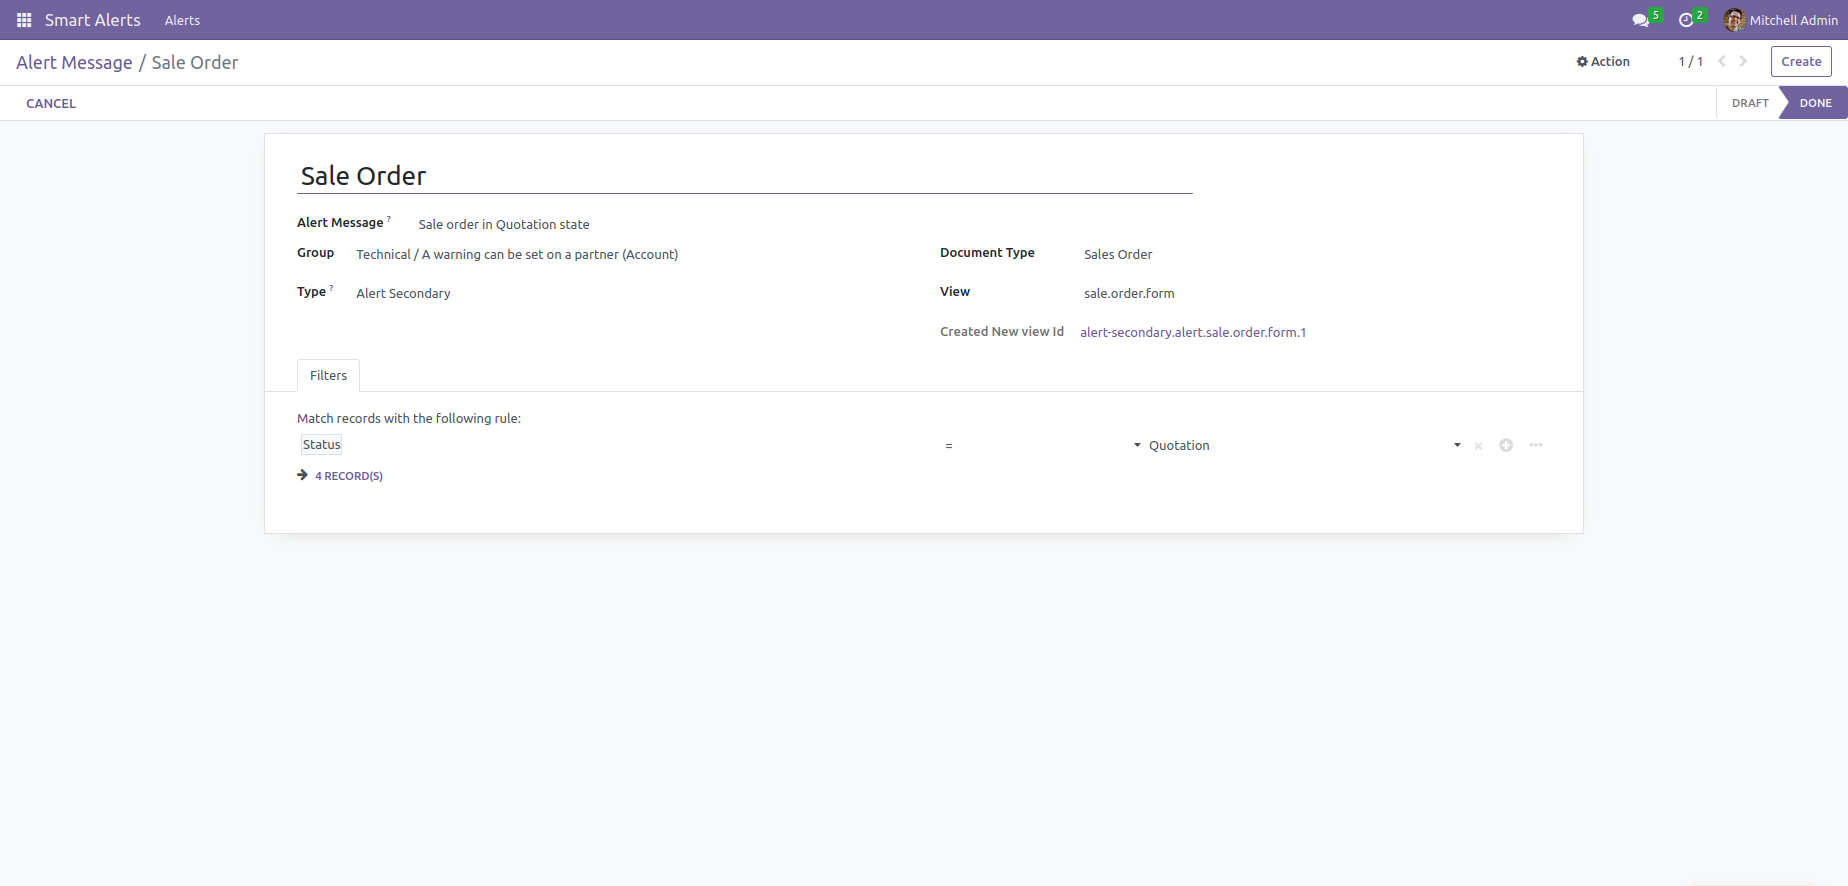Go to next record arrow
The height and width of the screenshot is (886, 1848).
1743,61
